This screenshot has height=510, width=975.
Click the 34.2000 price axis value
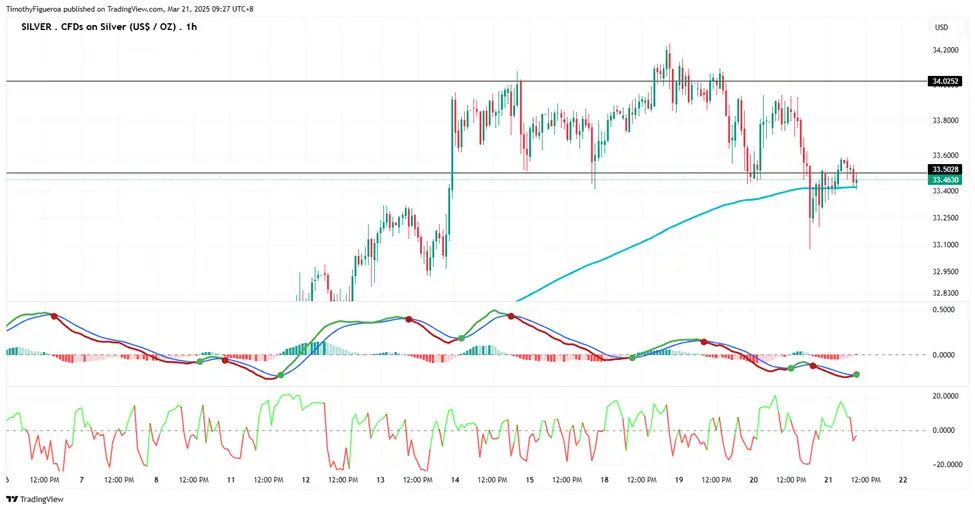click(x=945, y=50)
